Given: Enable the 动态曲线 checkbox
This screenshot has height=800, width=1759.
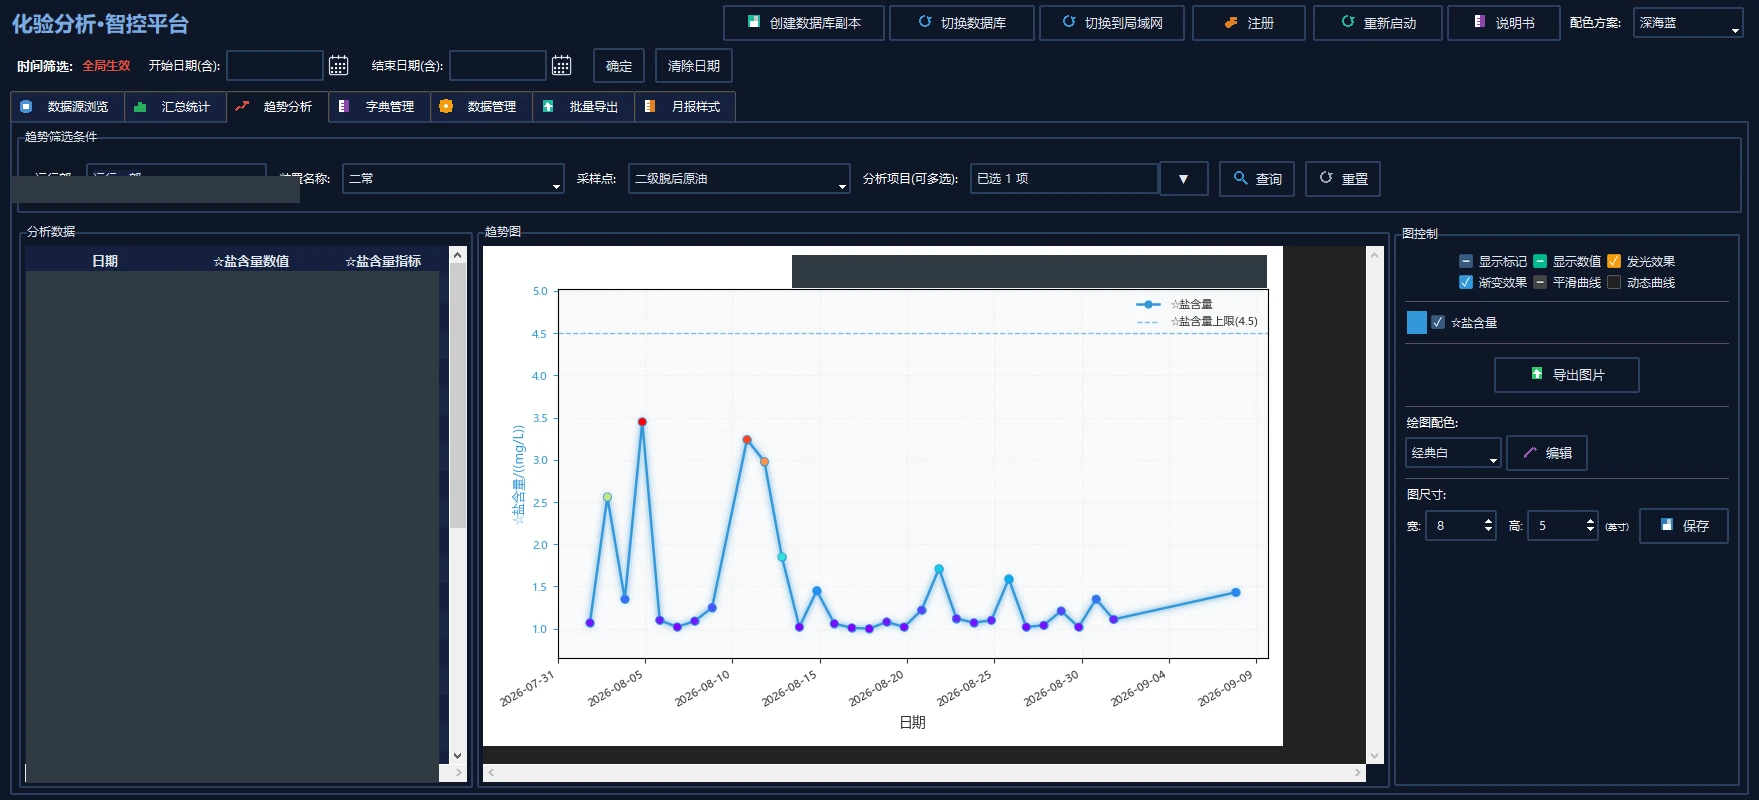Looking at the screenshot, I should (x=1614, y=282).
